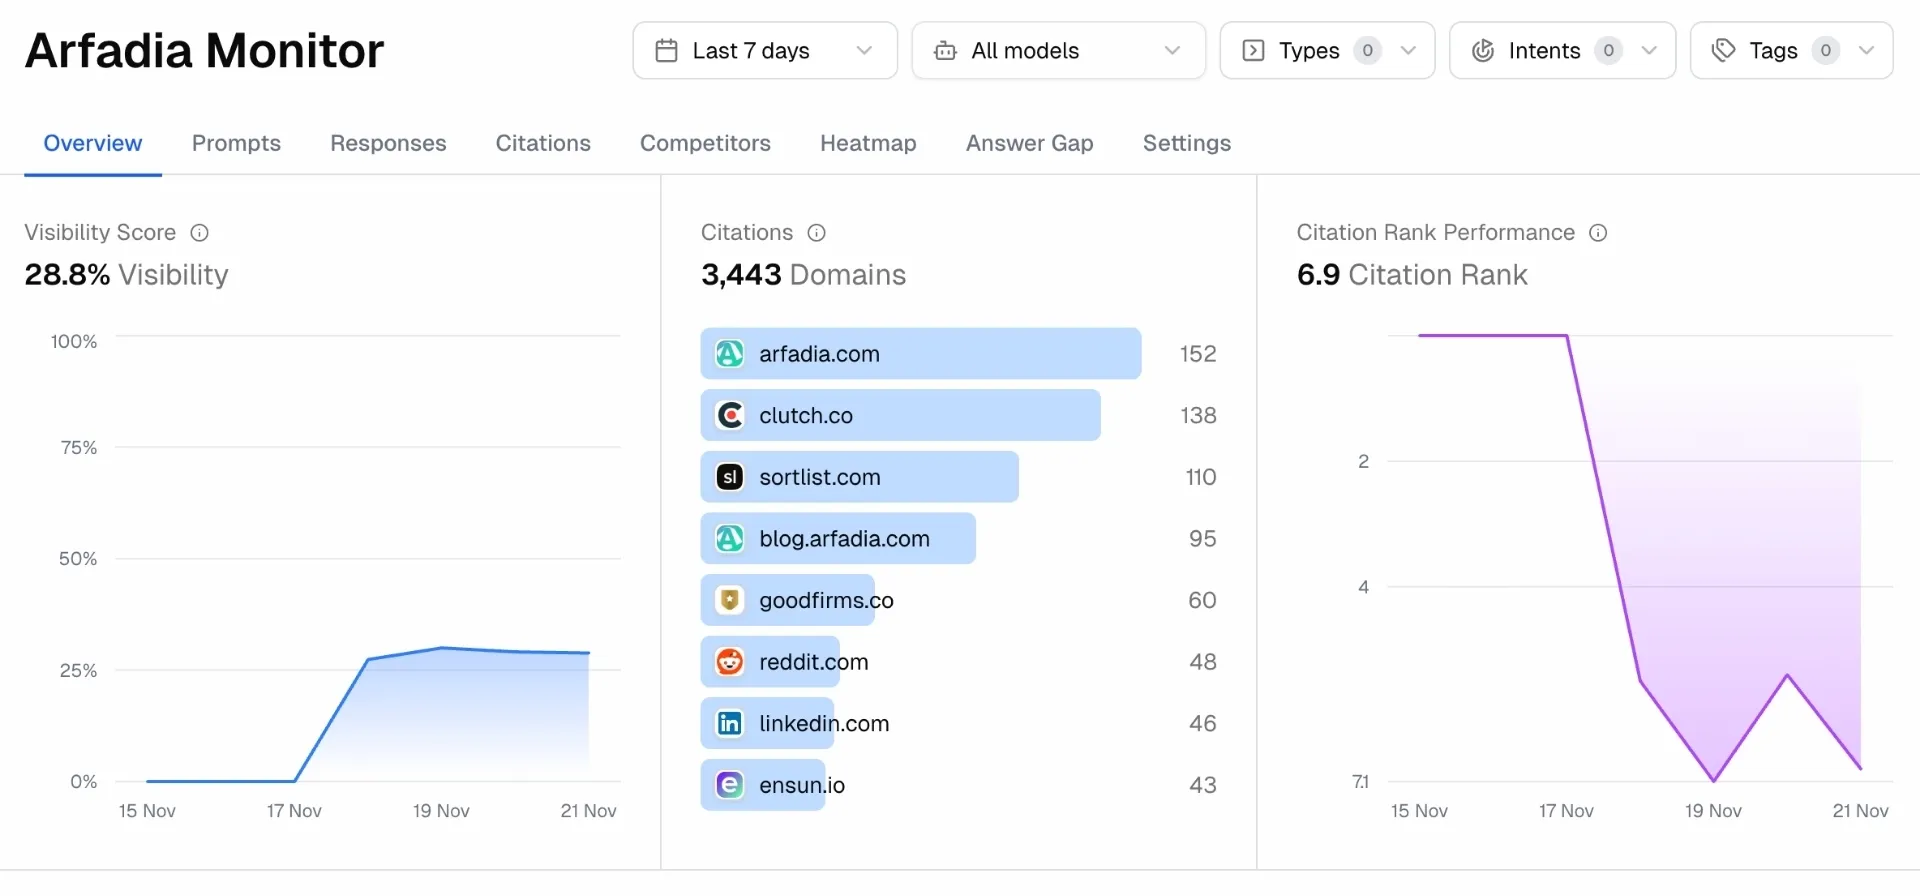Click the blog.arfadia.com favicon
1920x896 pixels.
point(730,539)
